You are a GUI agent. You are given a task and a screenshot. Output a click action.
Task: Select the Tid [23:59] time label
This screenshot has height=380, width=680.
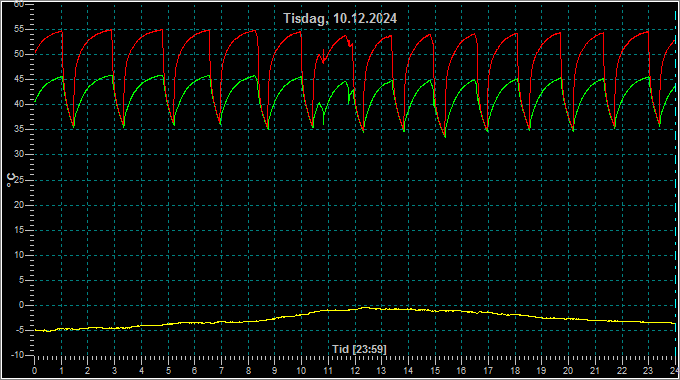[359, 349]
